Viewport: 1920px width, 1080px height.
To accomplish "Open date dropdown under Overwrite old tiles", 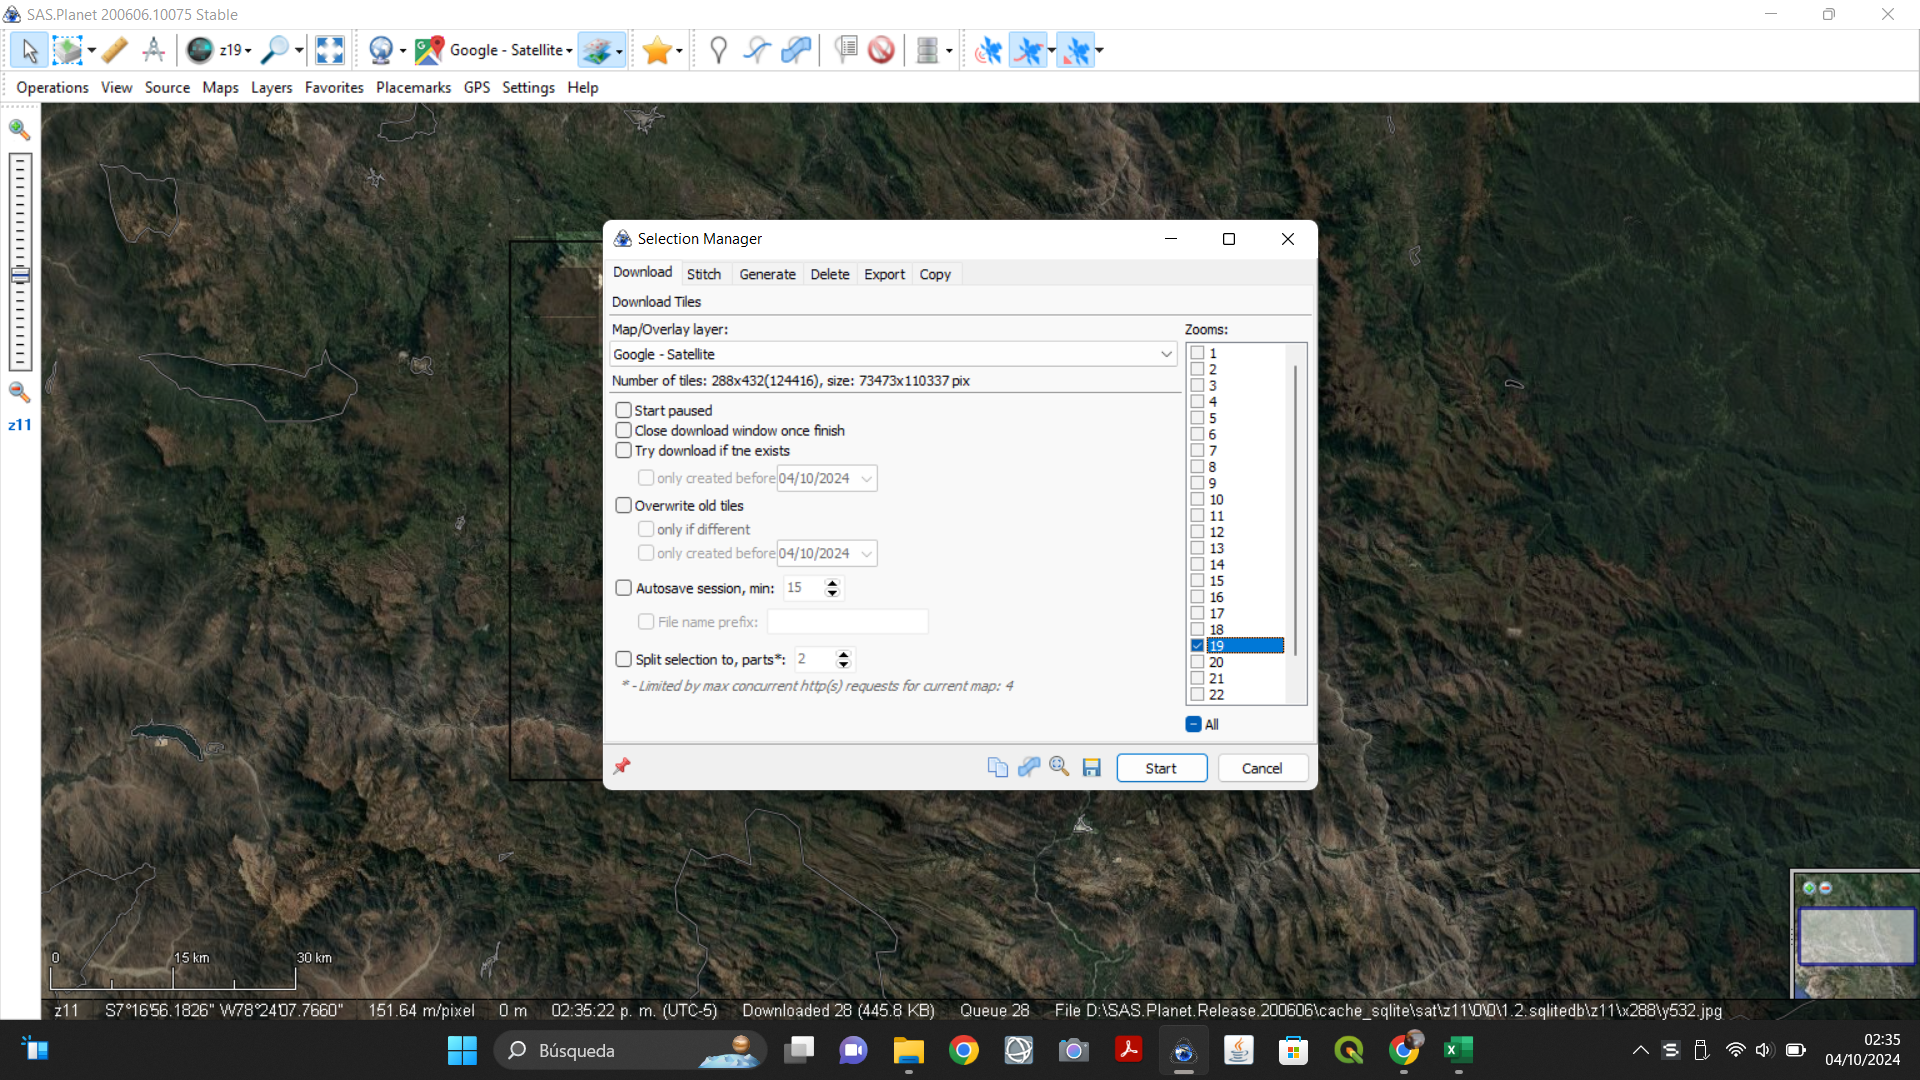I will tap(866, 553).
